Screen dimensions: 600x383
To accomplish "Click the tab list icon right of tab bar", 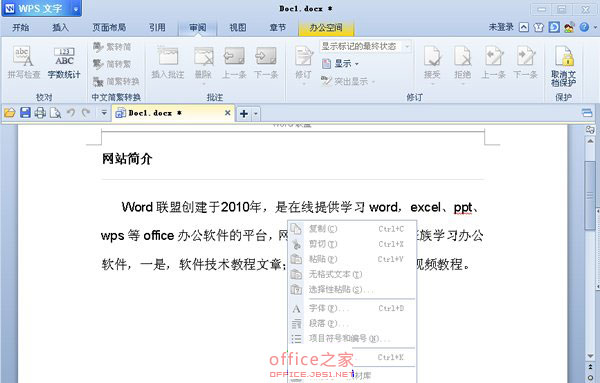I will pos(587,112).
